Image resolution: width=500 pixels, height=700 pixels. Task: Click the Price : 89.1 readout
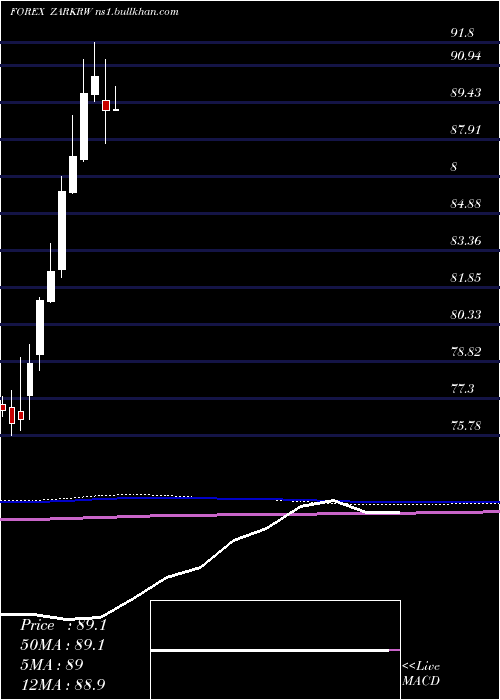[63, 625]
